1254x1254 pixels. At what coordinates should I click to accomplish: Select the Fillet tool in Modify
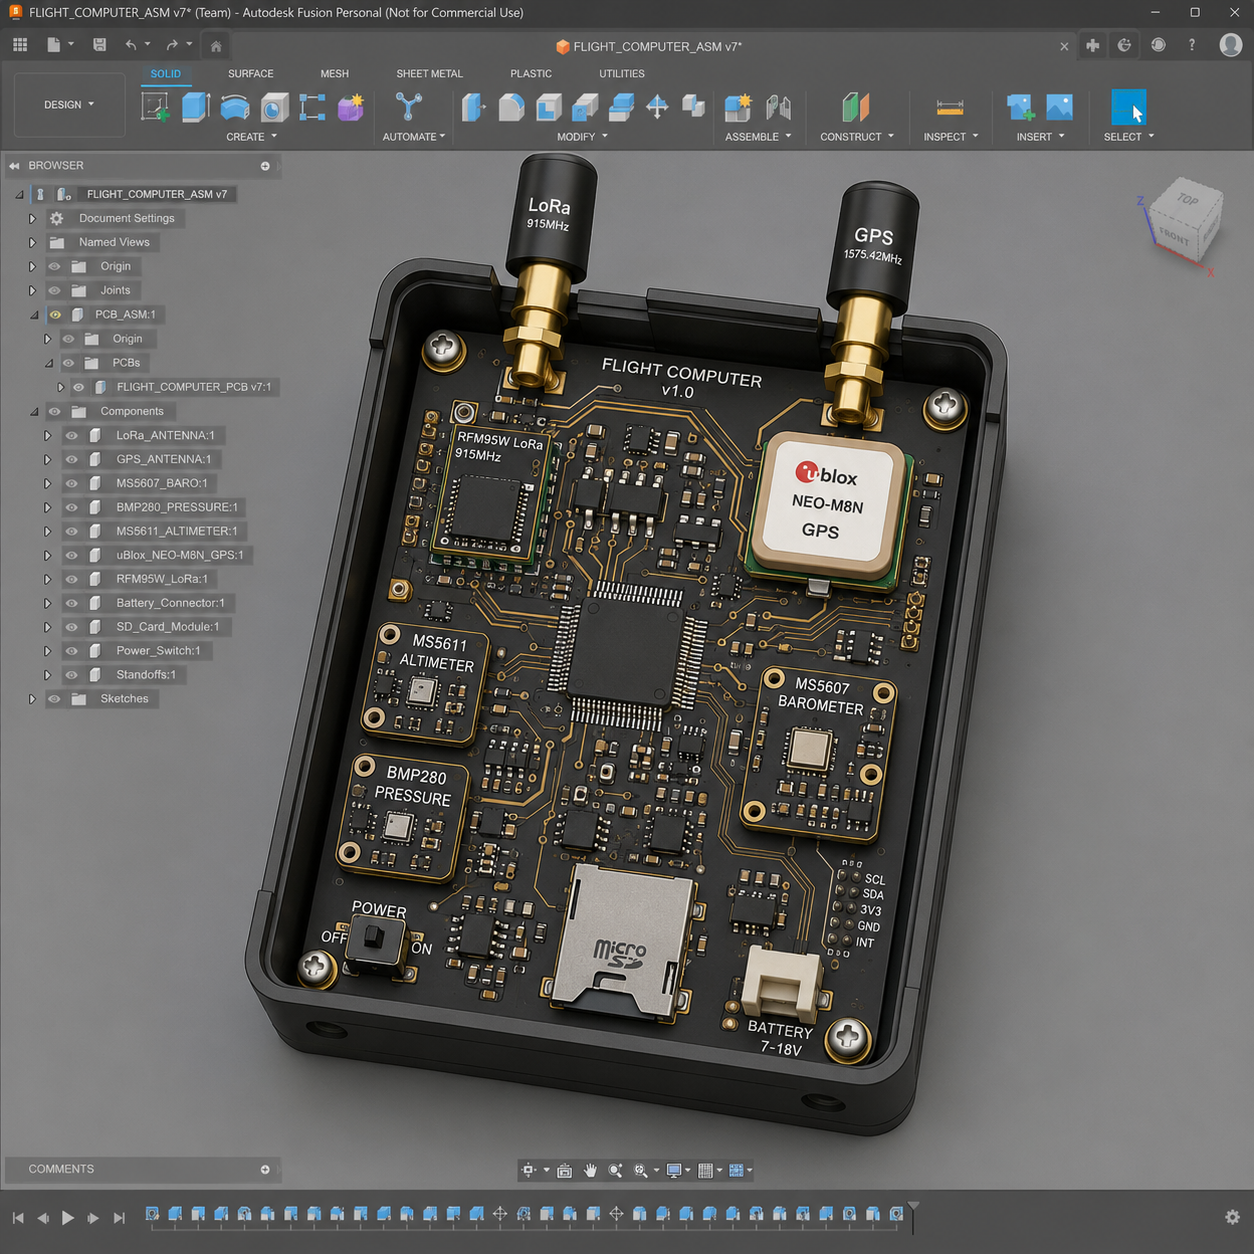pos(511,107)
